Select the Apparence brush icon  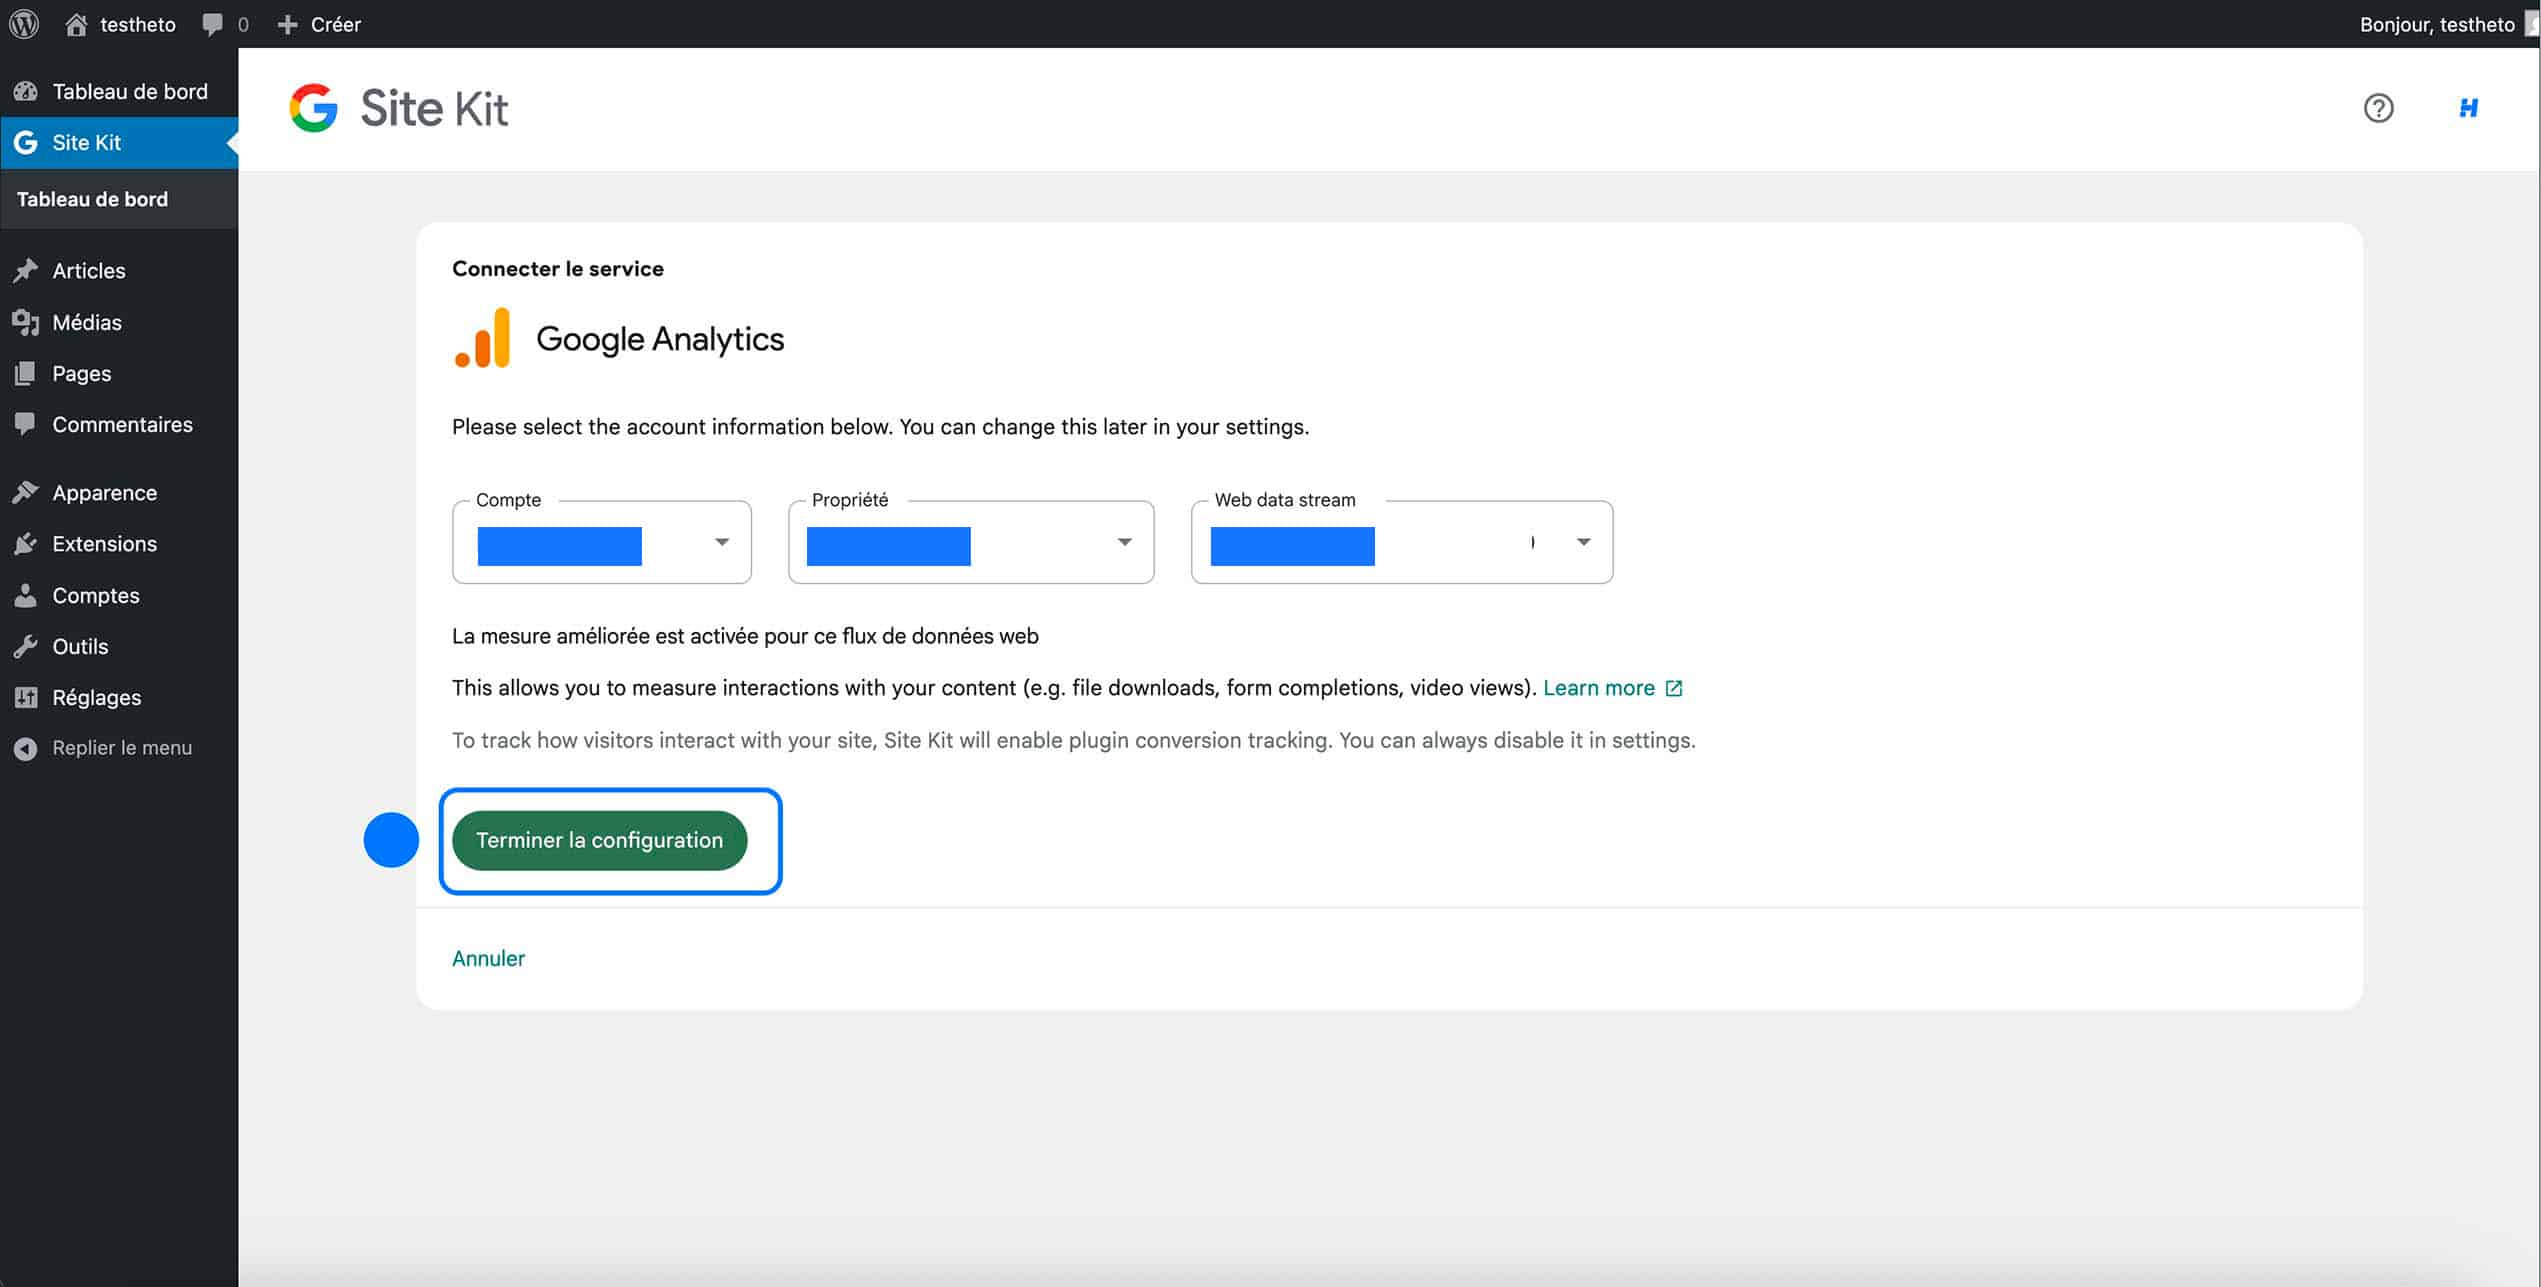click(x=26, y=492)
